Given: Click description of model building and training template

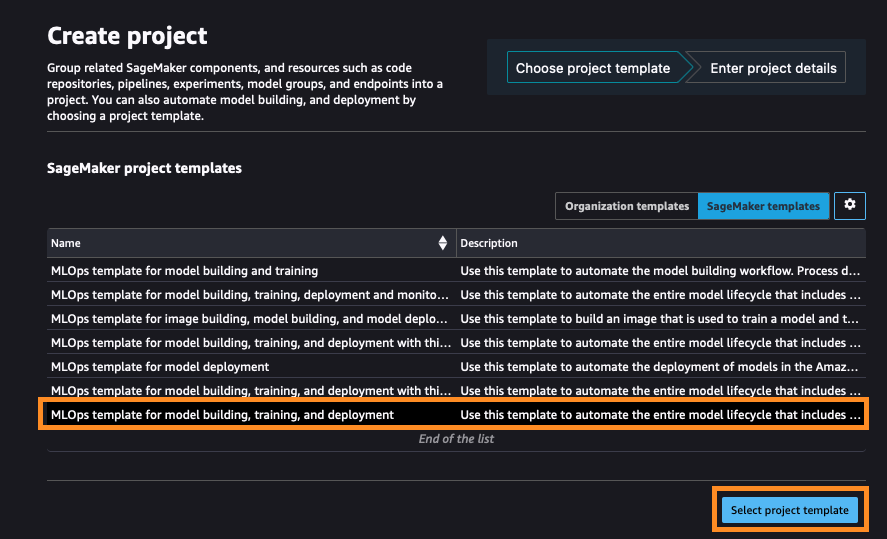Looking at the screenshot, I should pos(660,270).
